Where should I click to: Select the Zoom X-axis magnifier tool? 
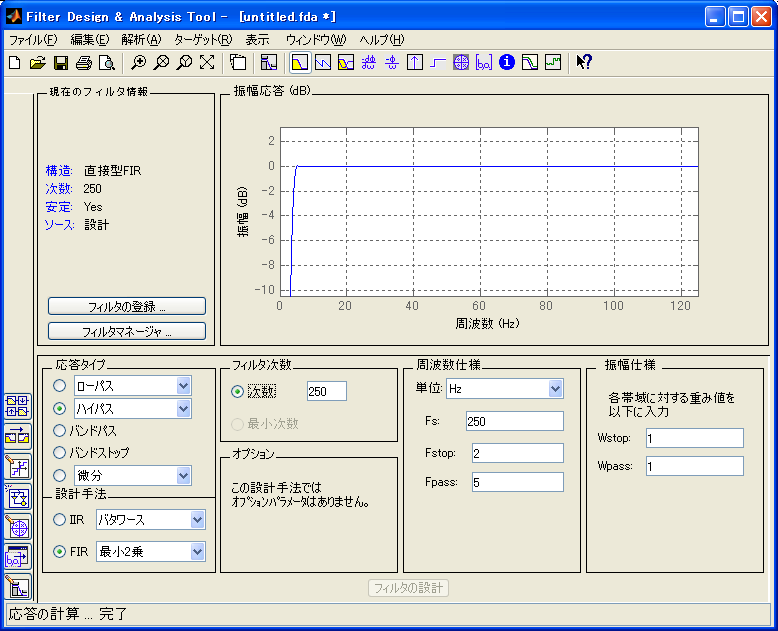161,63
